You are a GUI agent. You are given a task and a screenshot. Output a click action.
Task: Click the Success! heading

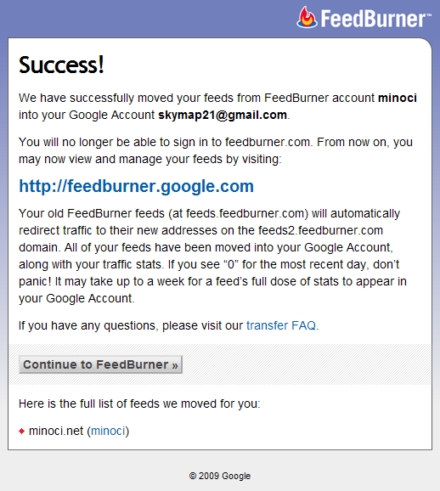point(61,65)
